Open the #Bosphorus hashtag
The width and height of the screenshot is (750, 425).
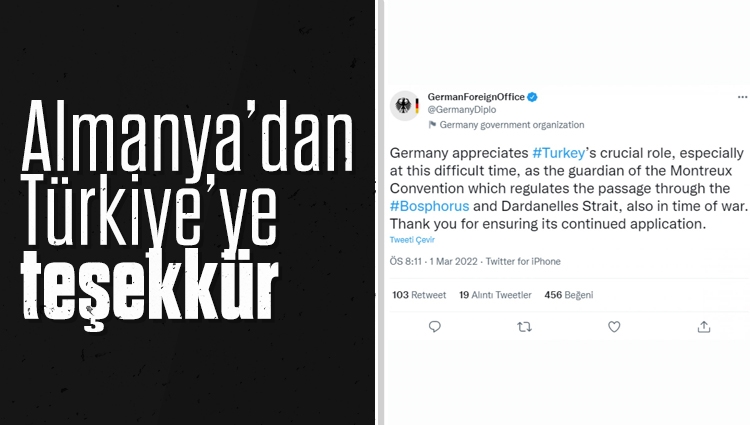pyautogui.click(x=430, y=206)
